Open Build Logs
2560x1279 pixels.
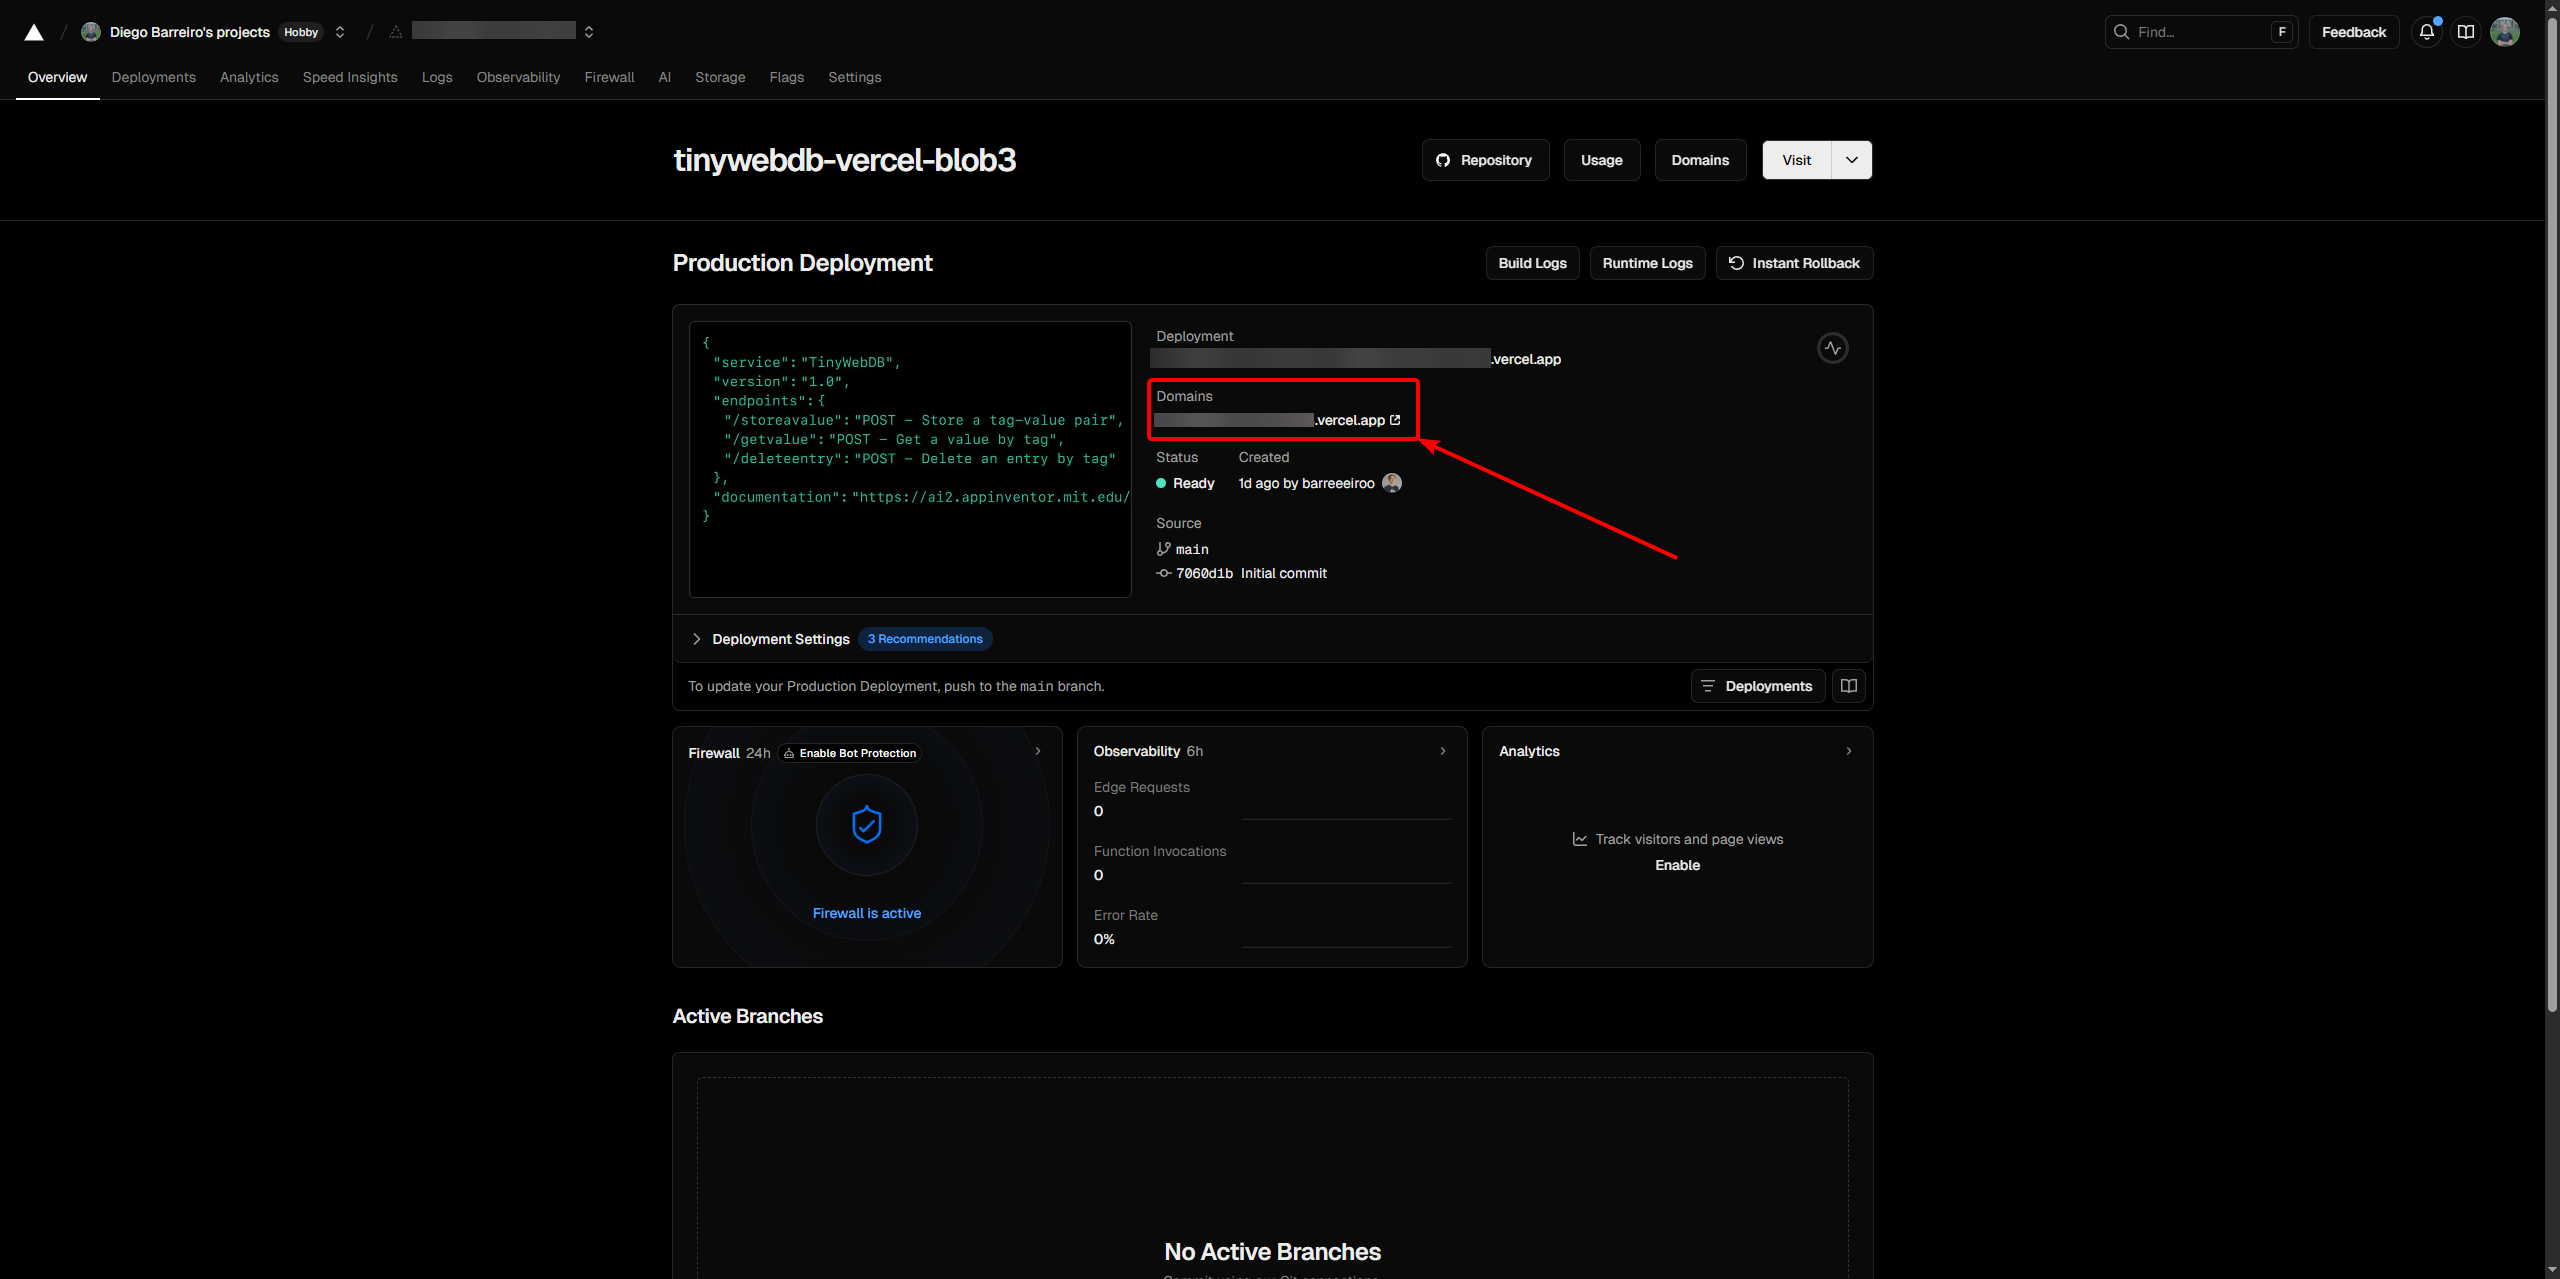[1532, 263]
